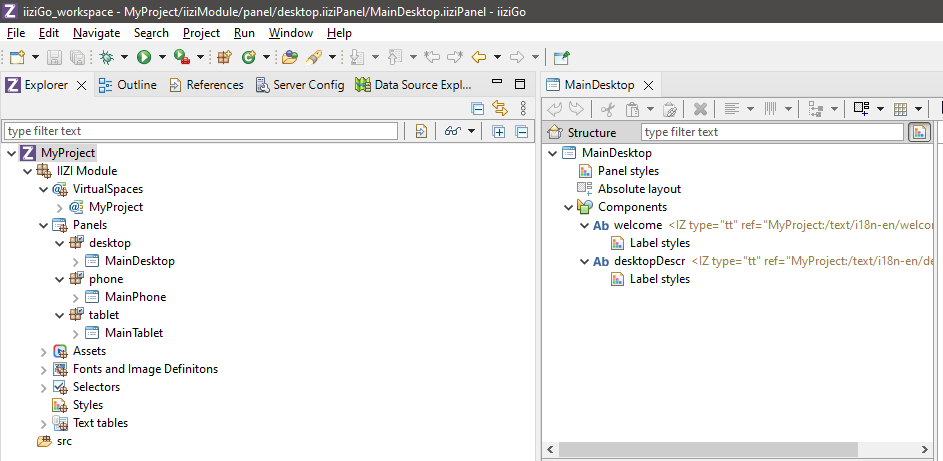This screenshot has height=461, width=943.
Task: Click the expand-all plus icon in Explorer
Action: click(499, 131)
